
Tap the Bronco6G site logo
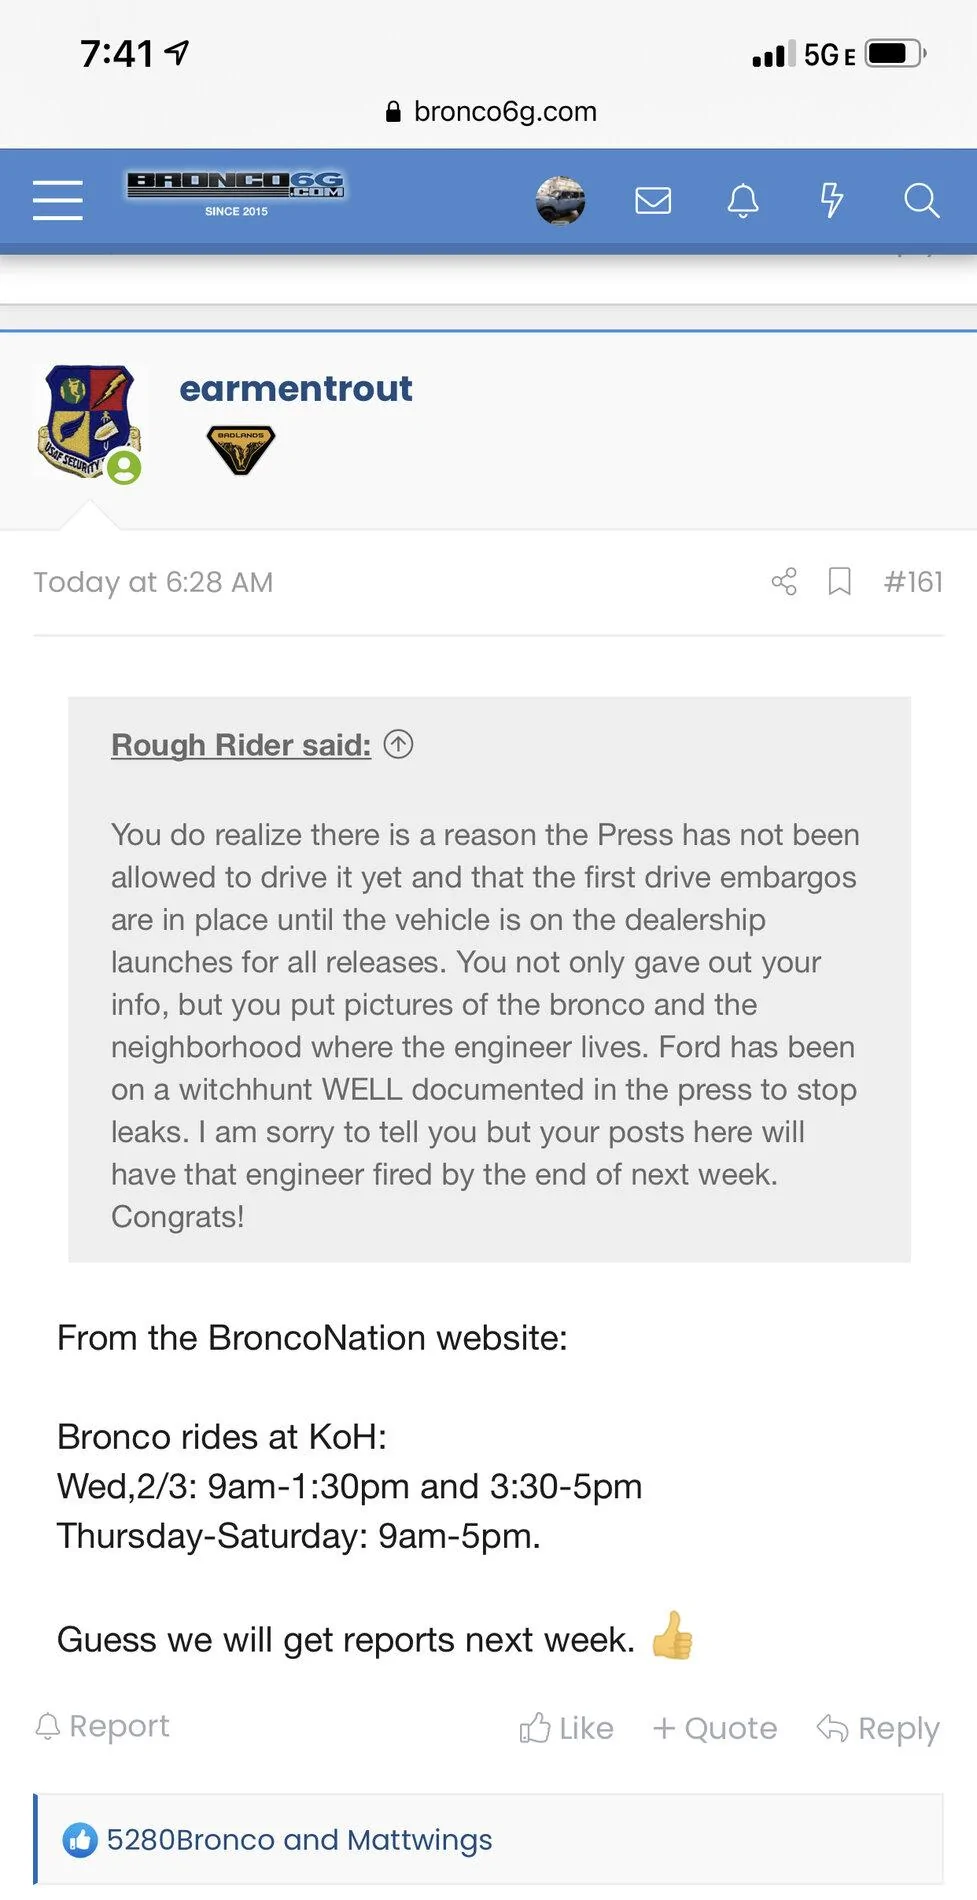236,192
